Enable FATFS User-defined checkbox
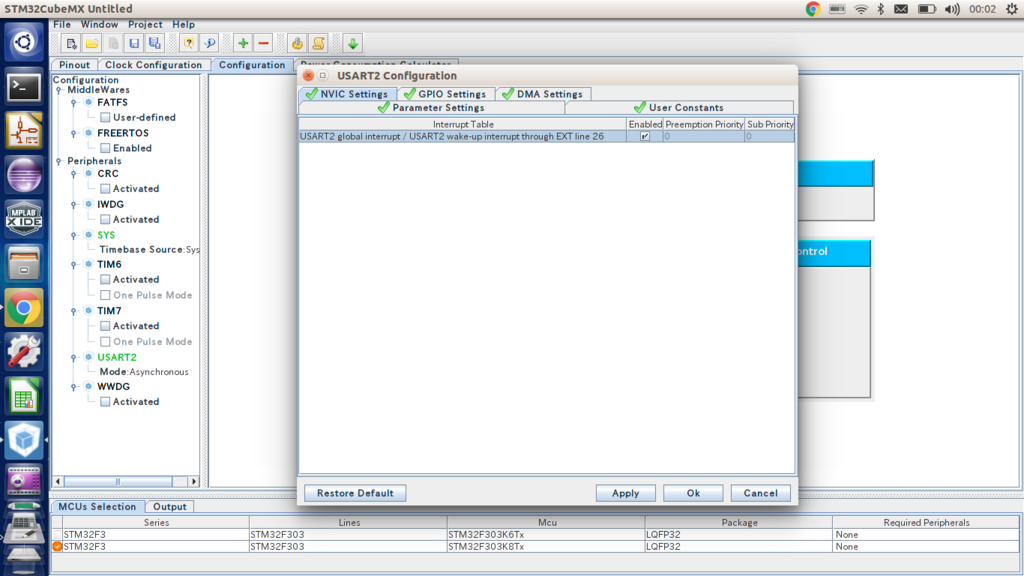The width and height of the screenshot is (1024, 576). [105, 118]
